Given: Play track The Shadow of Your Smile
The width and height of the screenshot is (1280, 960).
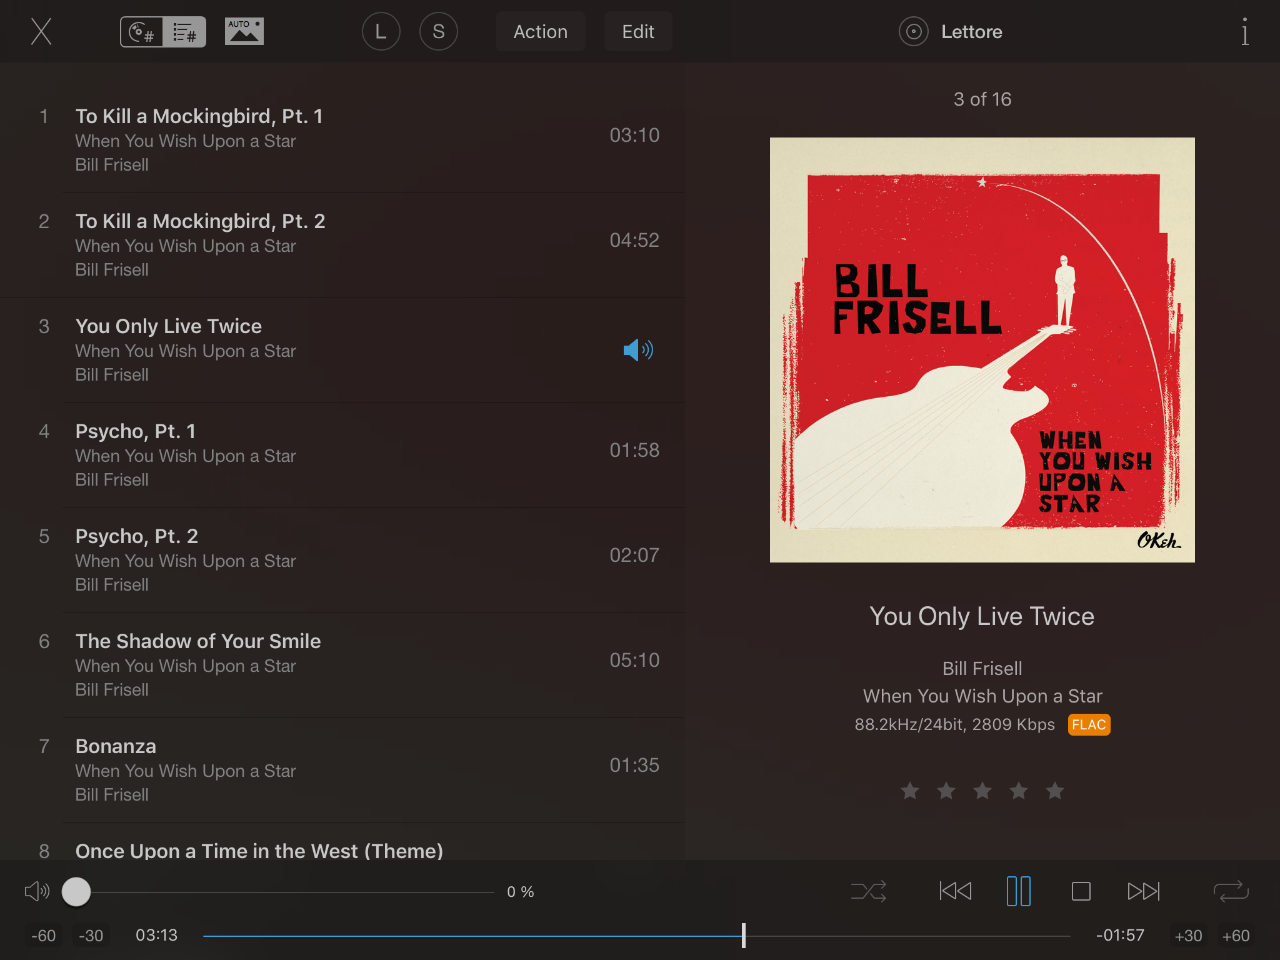Looking at the screenshot, I should (x=342, y=665).
